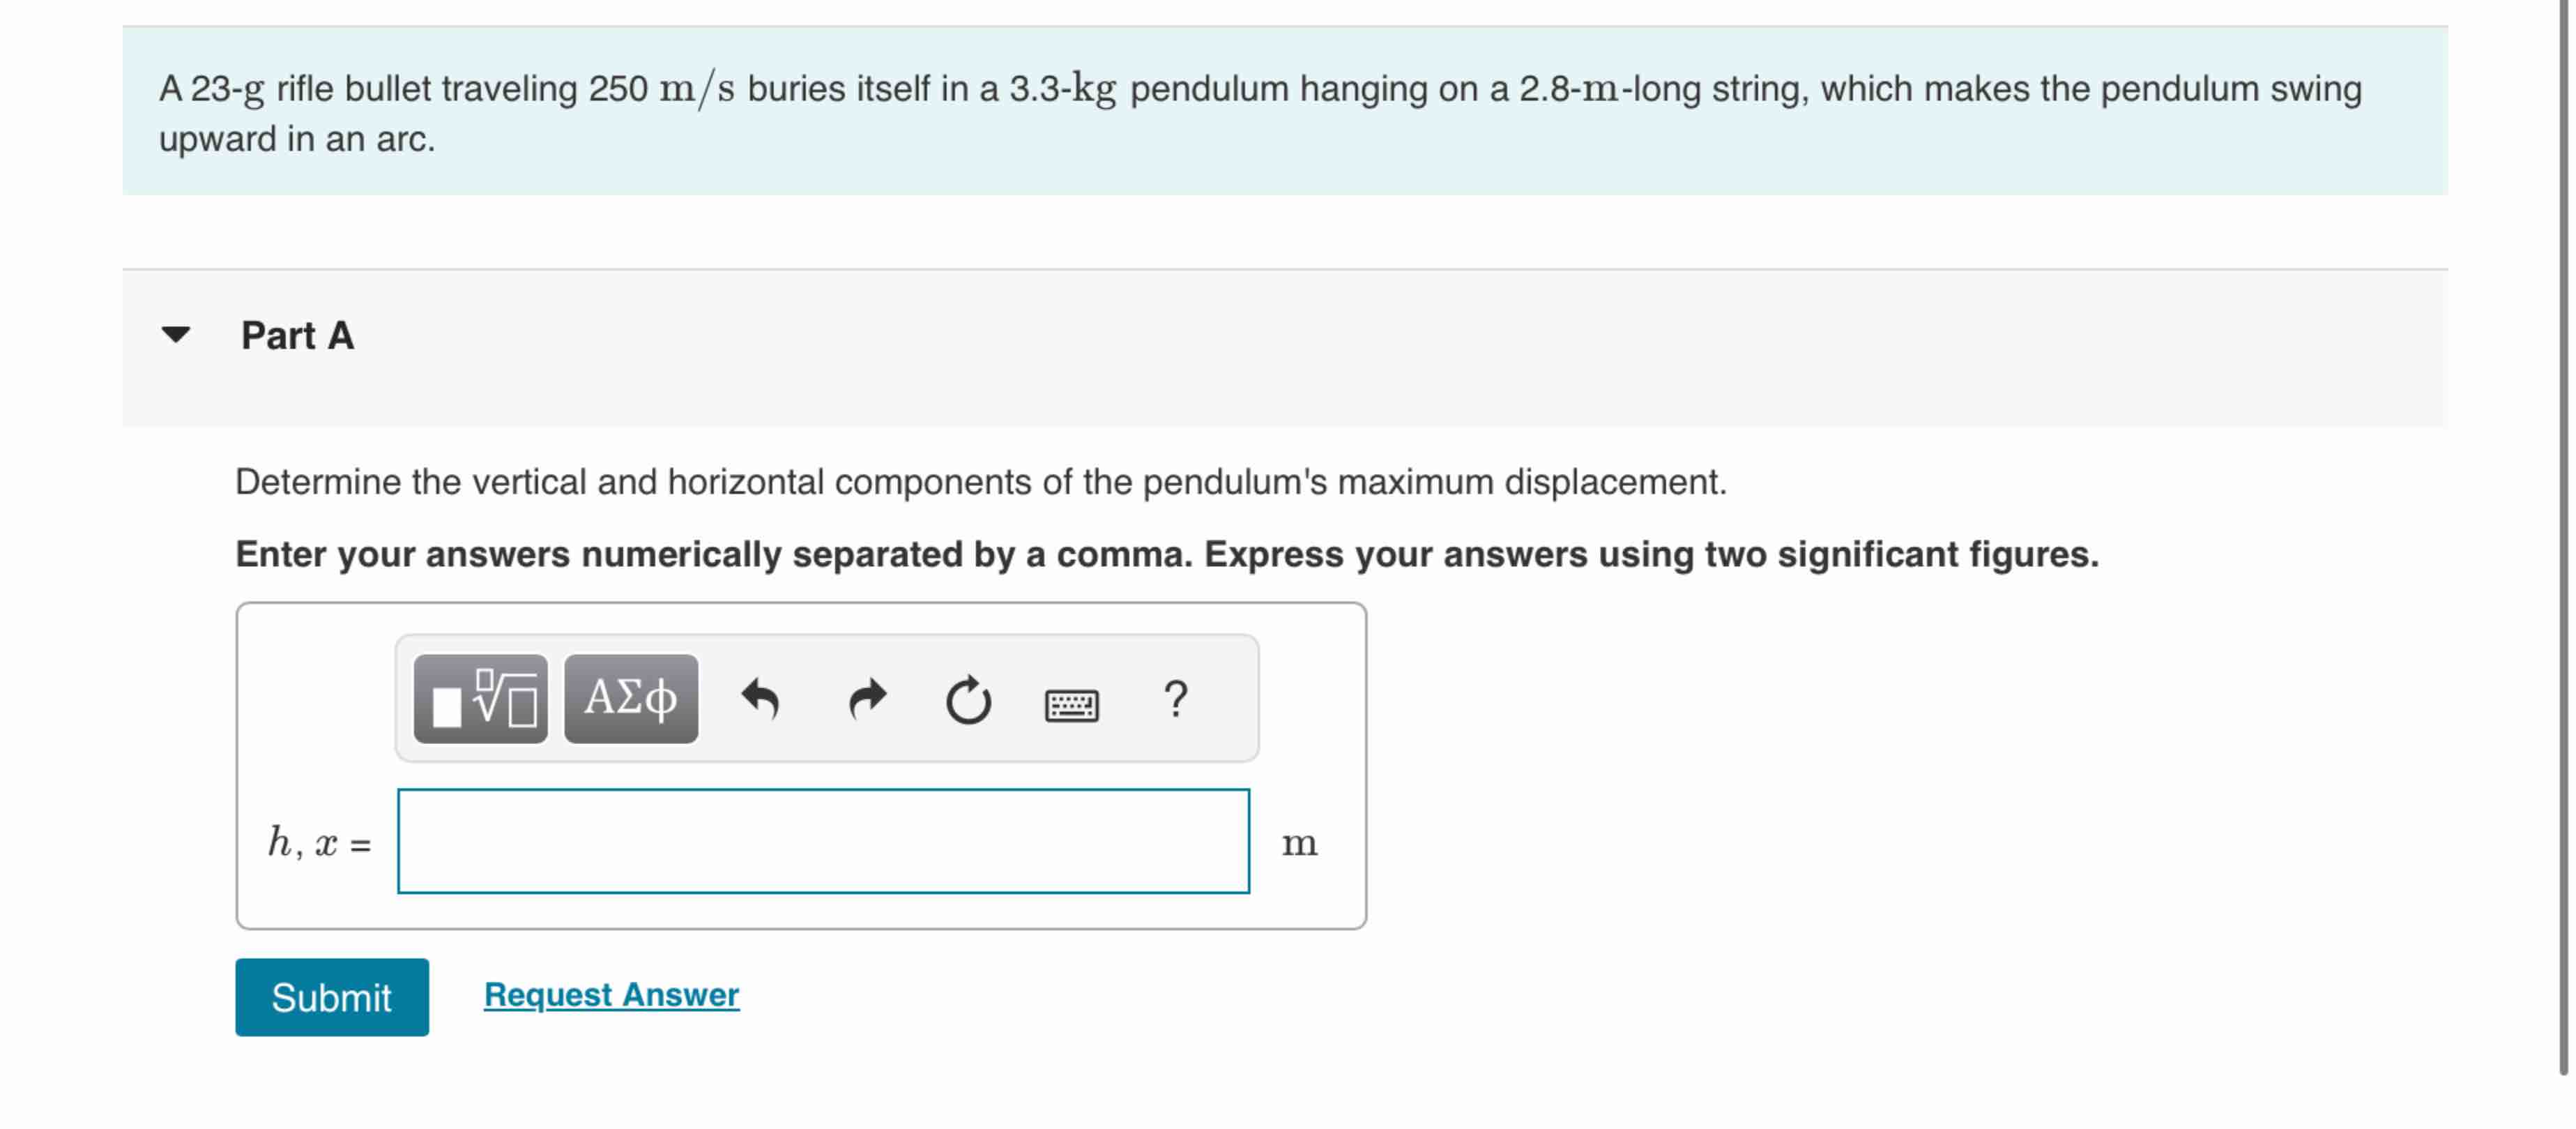Click the vertical scrollbar on right edge
This screenshot has height=1129, width=2576.
(2565, 500)
